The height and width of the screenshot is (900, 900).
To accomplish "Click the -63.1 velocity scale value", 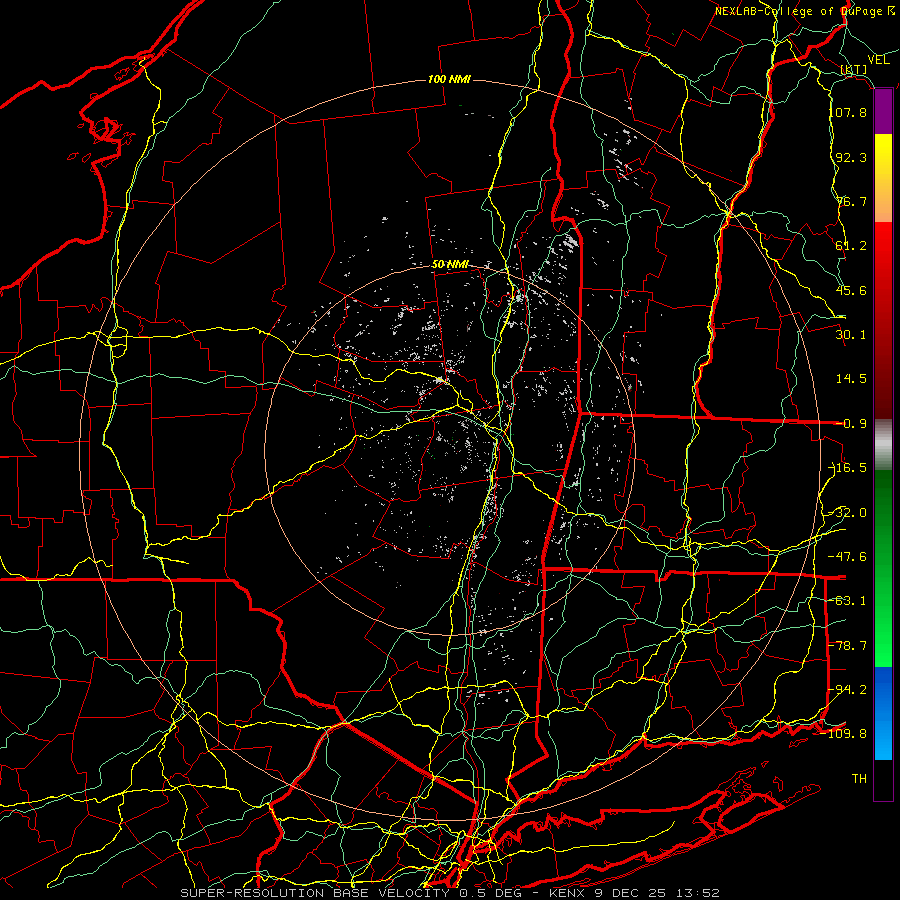I will [848, 601].
